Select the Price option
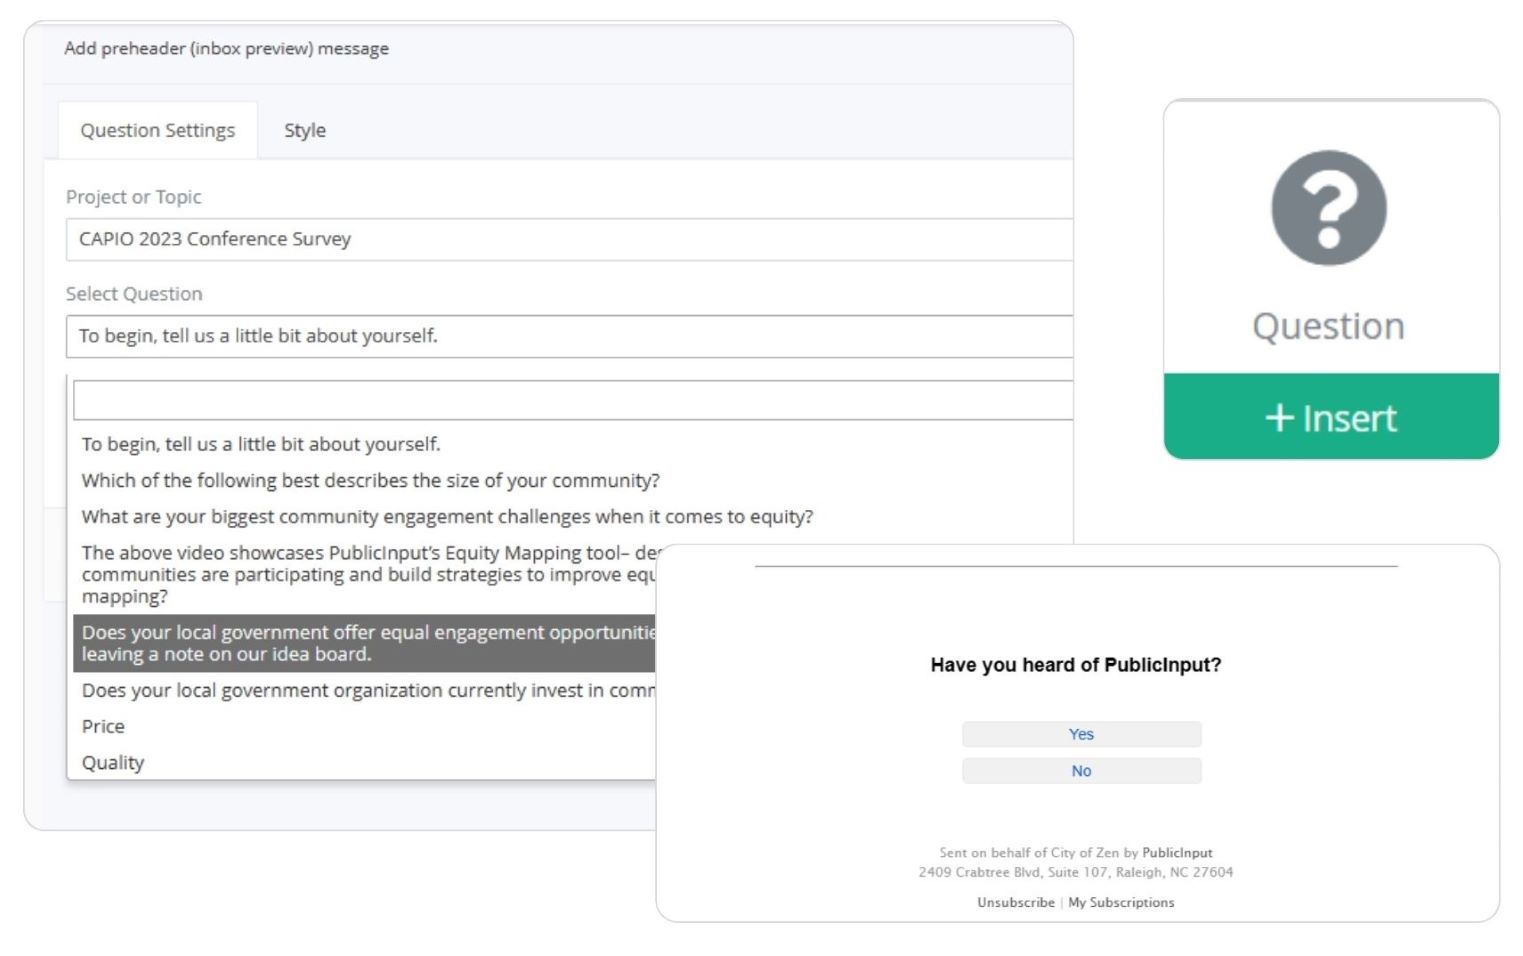Screen dimensions: 1523x956 (x=104, y=727)
